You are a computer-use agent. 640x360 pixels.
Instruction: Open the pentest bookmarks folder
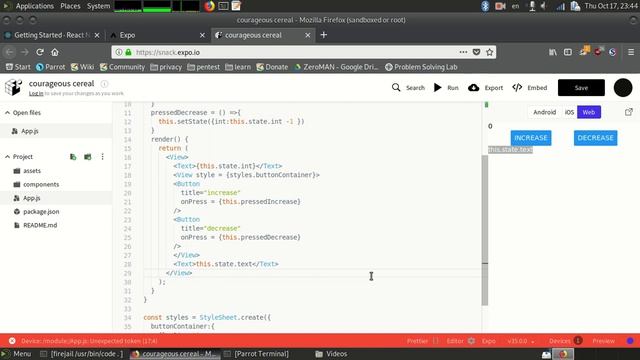coord(203,67)
